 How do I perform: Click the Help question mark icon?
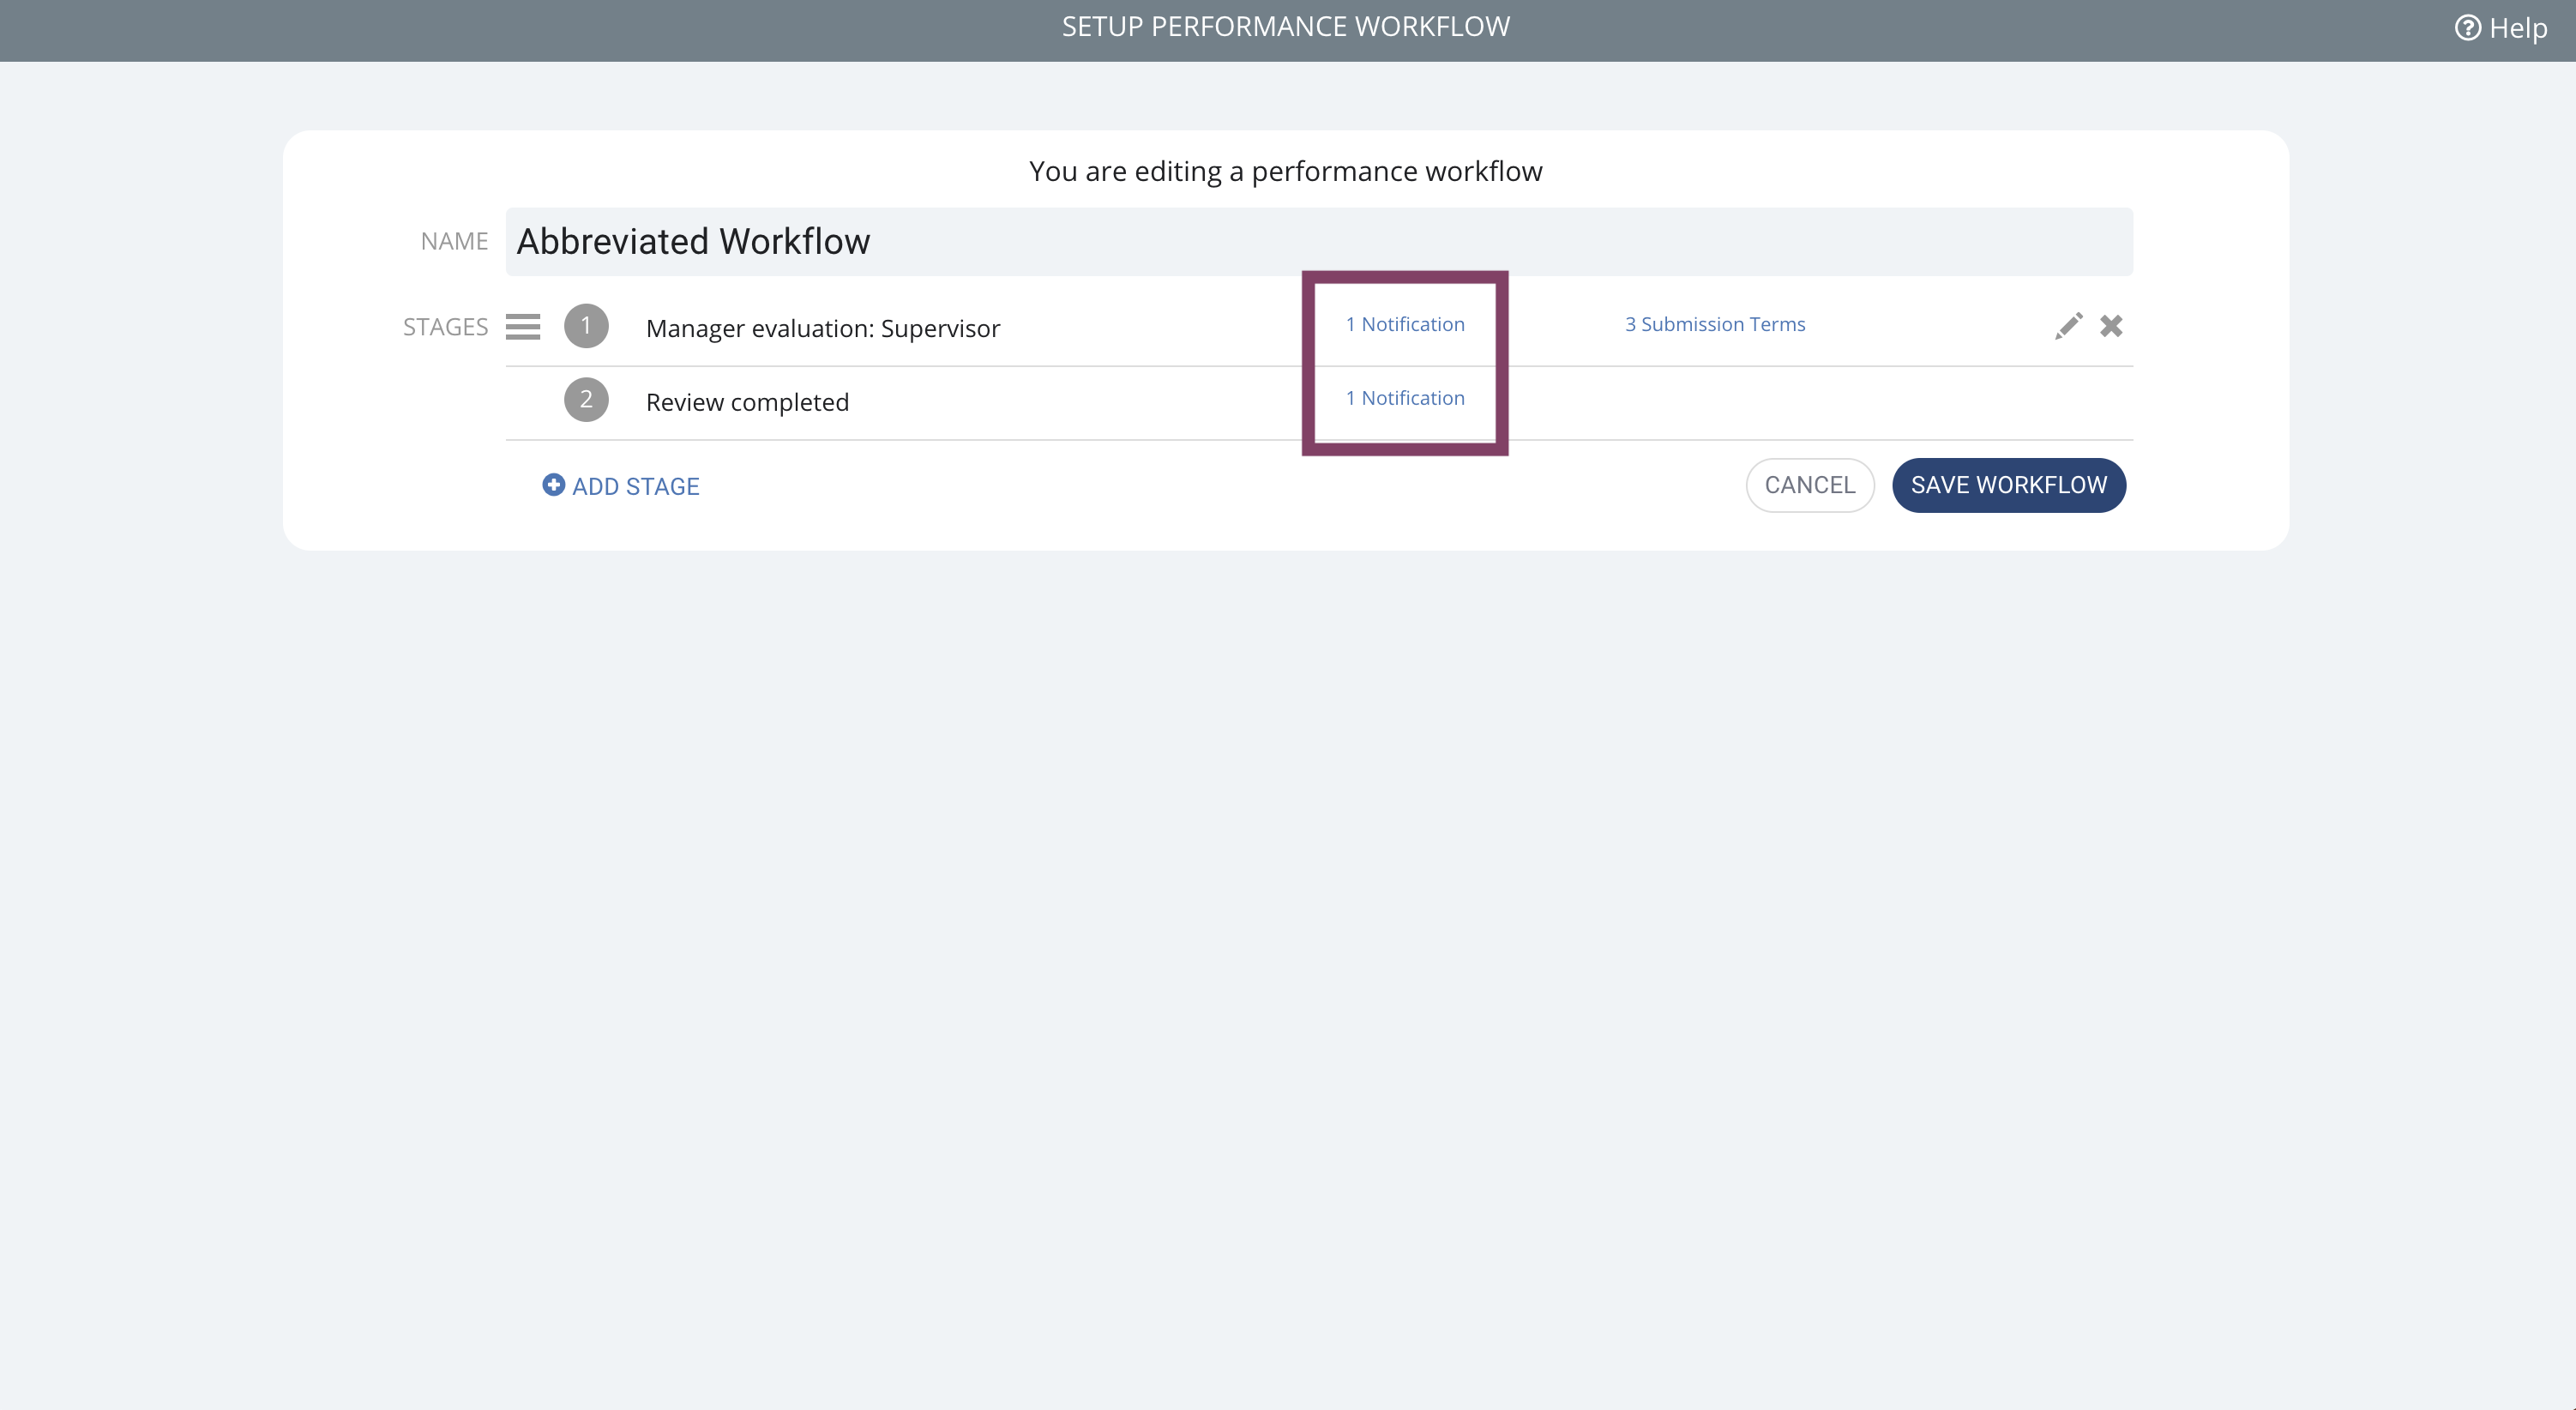click(x=2467, y=28)
